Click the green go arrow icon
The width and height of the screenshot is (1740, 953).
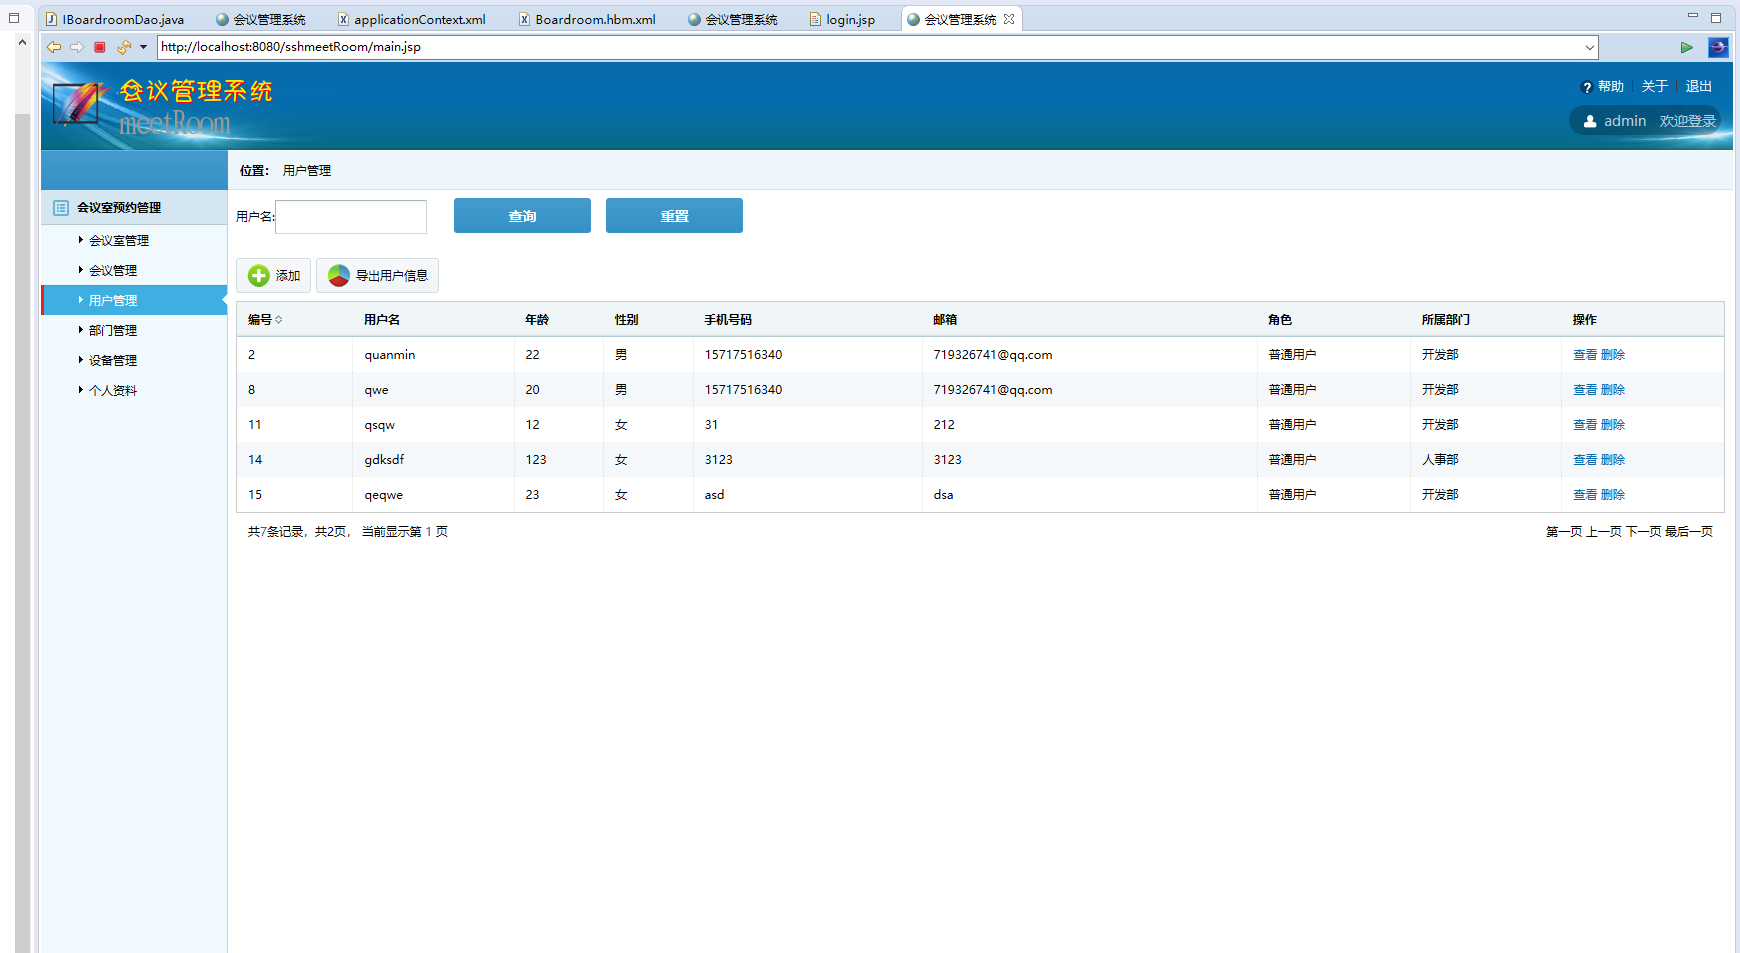[x=1687, y=47]
